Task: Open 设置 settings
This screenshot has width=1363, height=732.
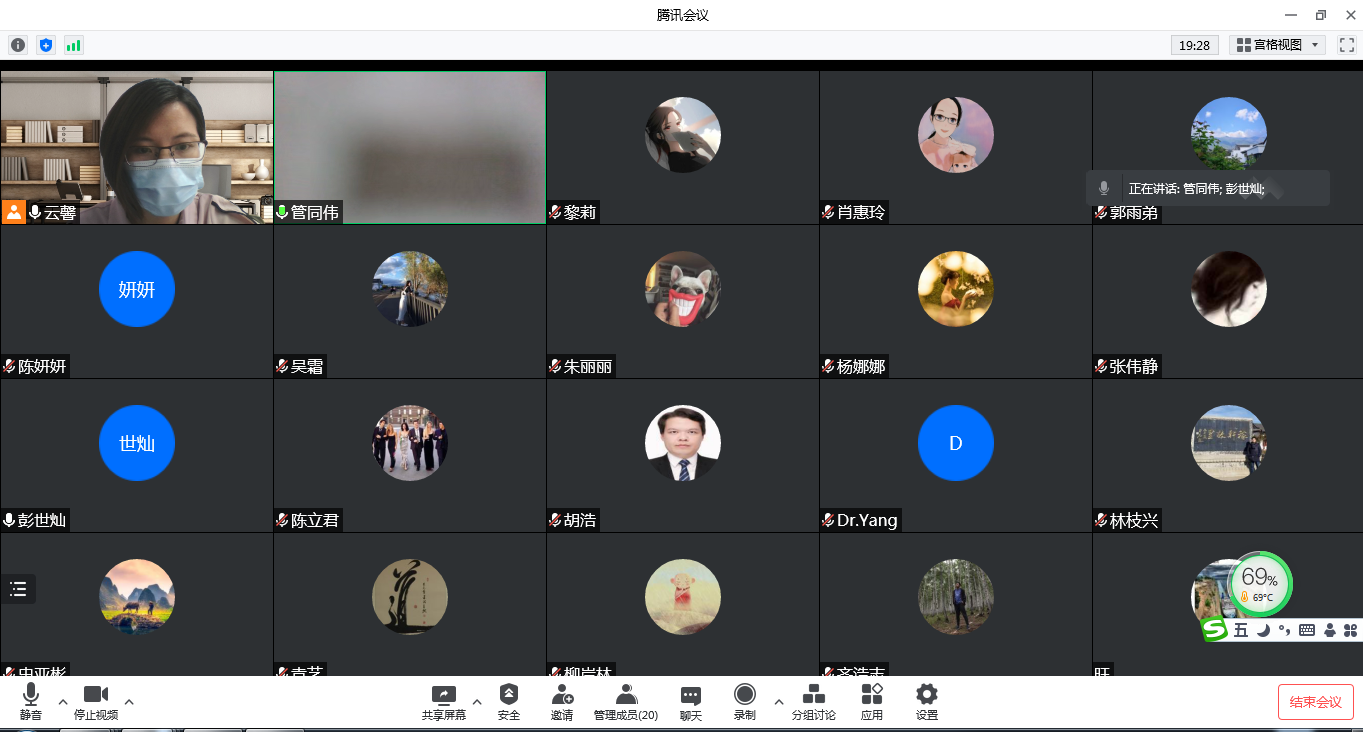Action: [927, 701]
